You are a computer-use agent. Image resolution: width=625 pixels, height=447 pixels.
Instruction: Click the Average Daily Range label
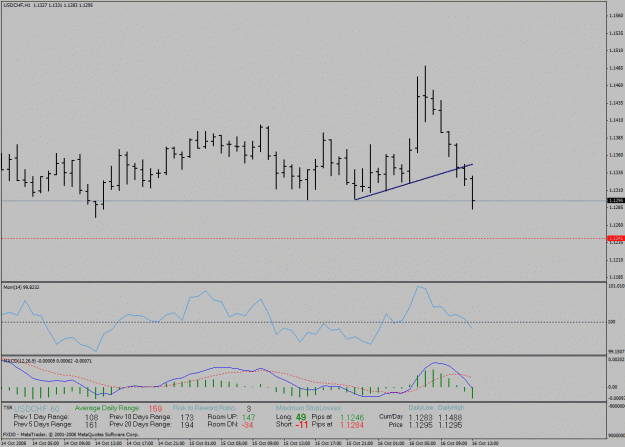pyautogui.click(x=107, y=408)
